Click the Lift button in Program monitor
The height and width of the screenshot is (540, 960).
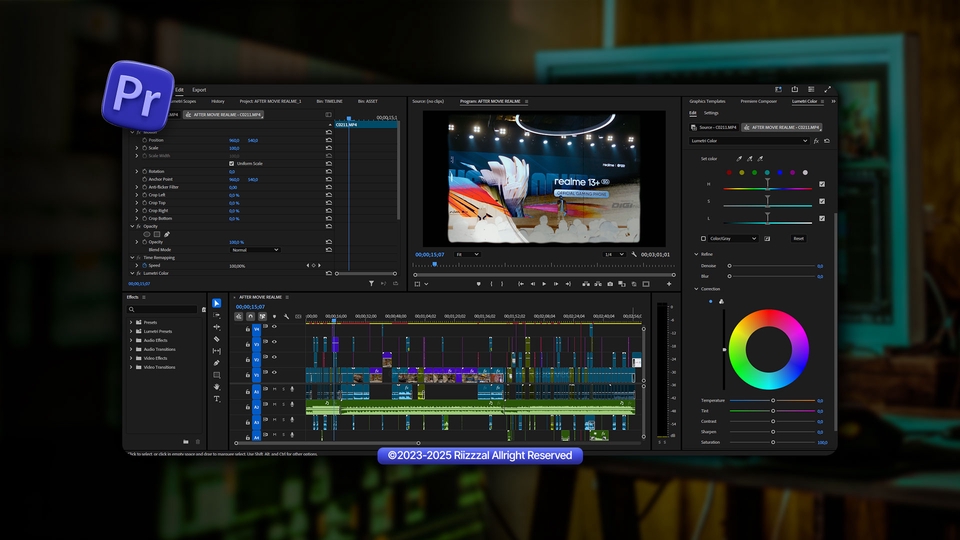pos(586,284)
